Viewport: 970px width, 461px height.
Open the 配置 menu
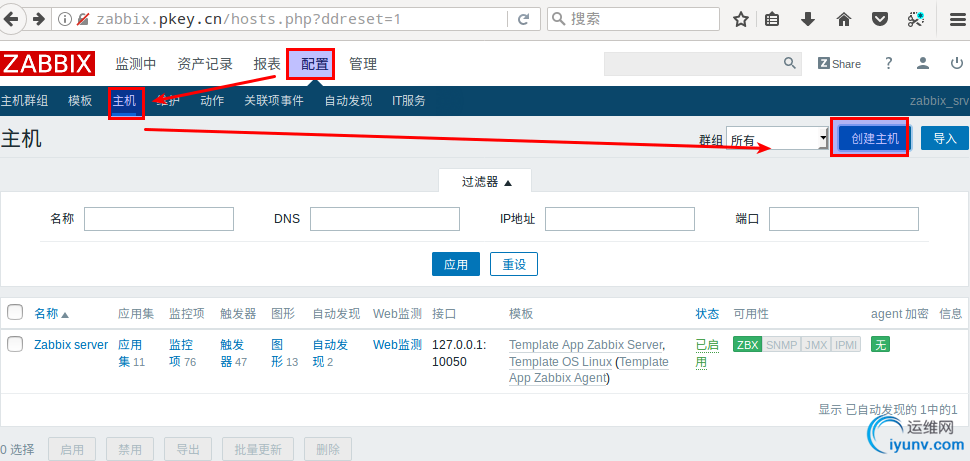coord(315,64)
